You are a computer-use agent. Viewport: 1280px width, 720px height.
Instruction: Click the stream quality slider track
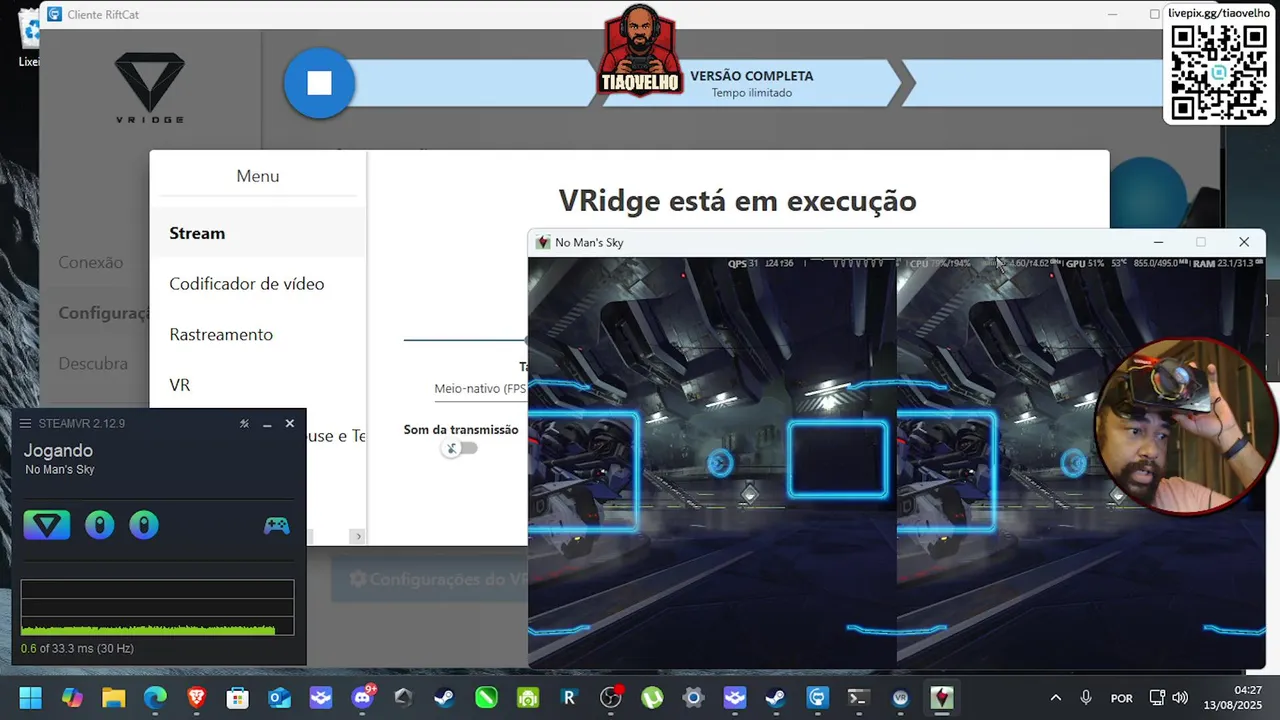click(465, 340)
